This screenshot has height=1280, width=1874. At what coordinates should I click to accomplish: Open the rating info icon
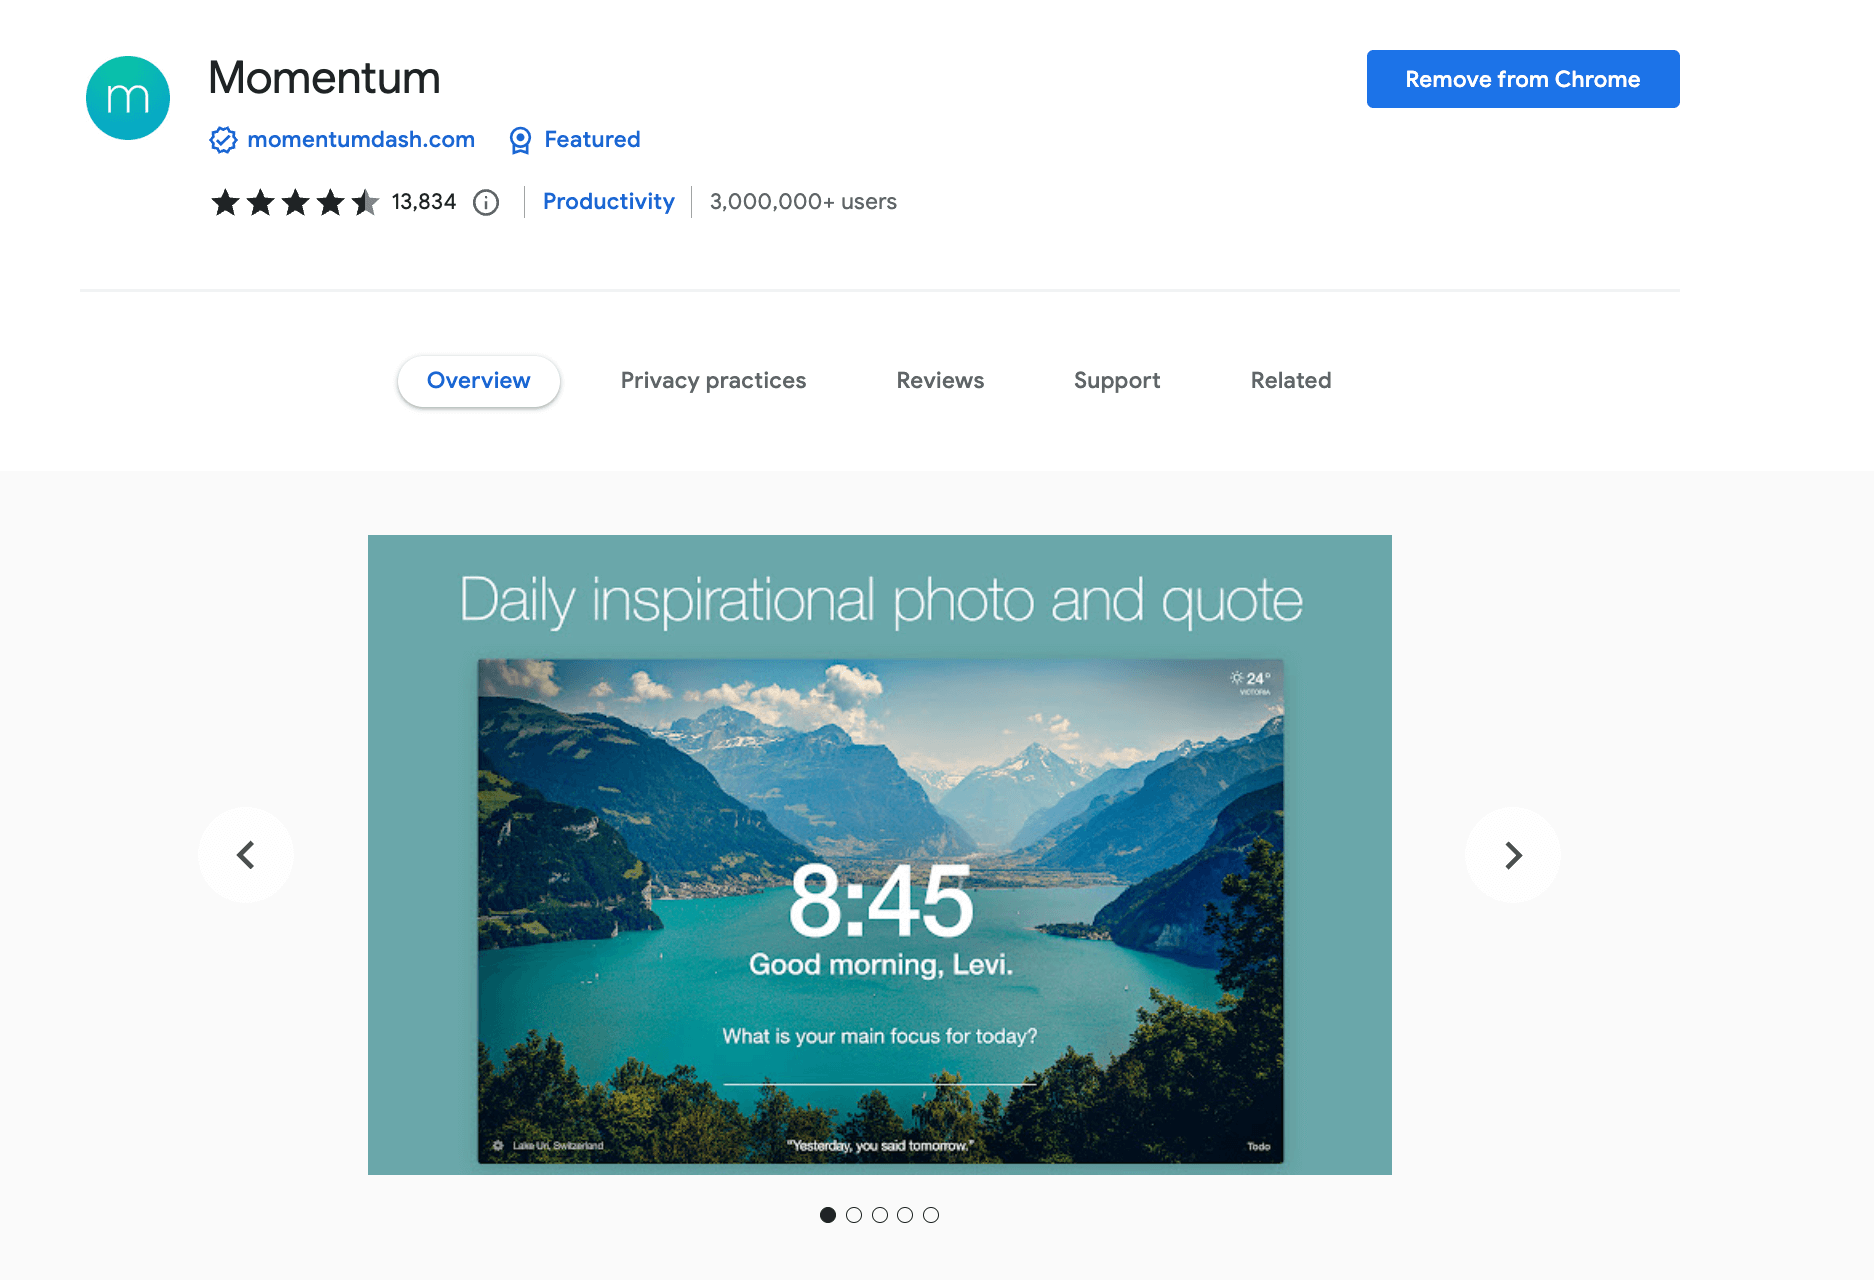pyautogui.click(x=486, y=203)
